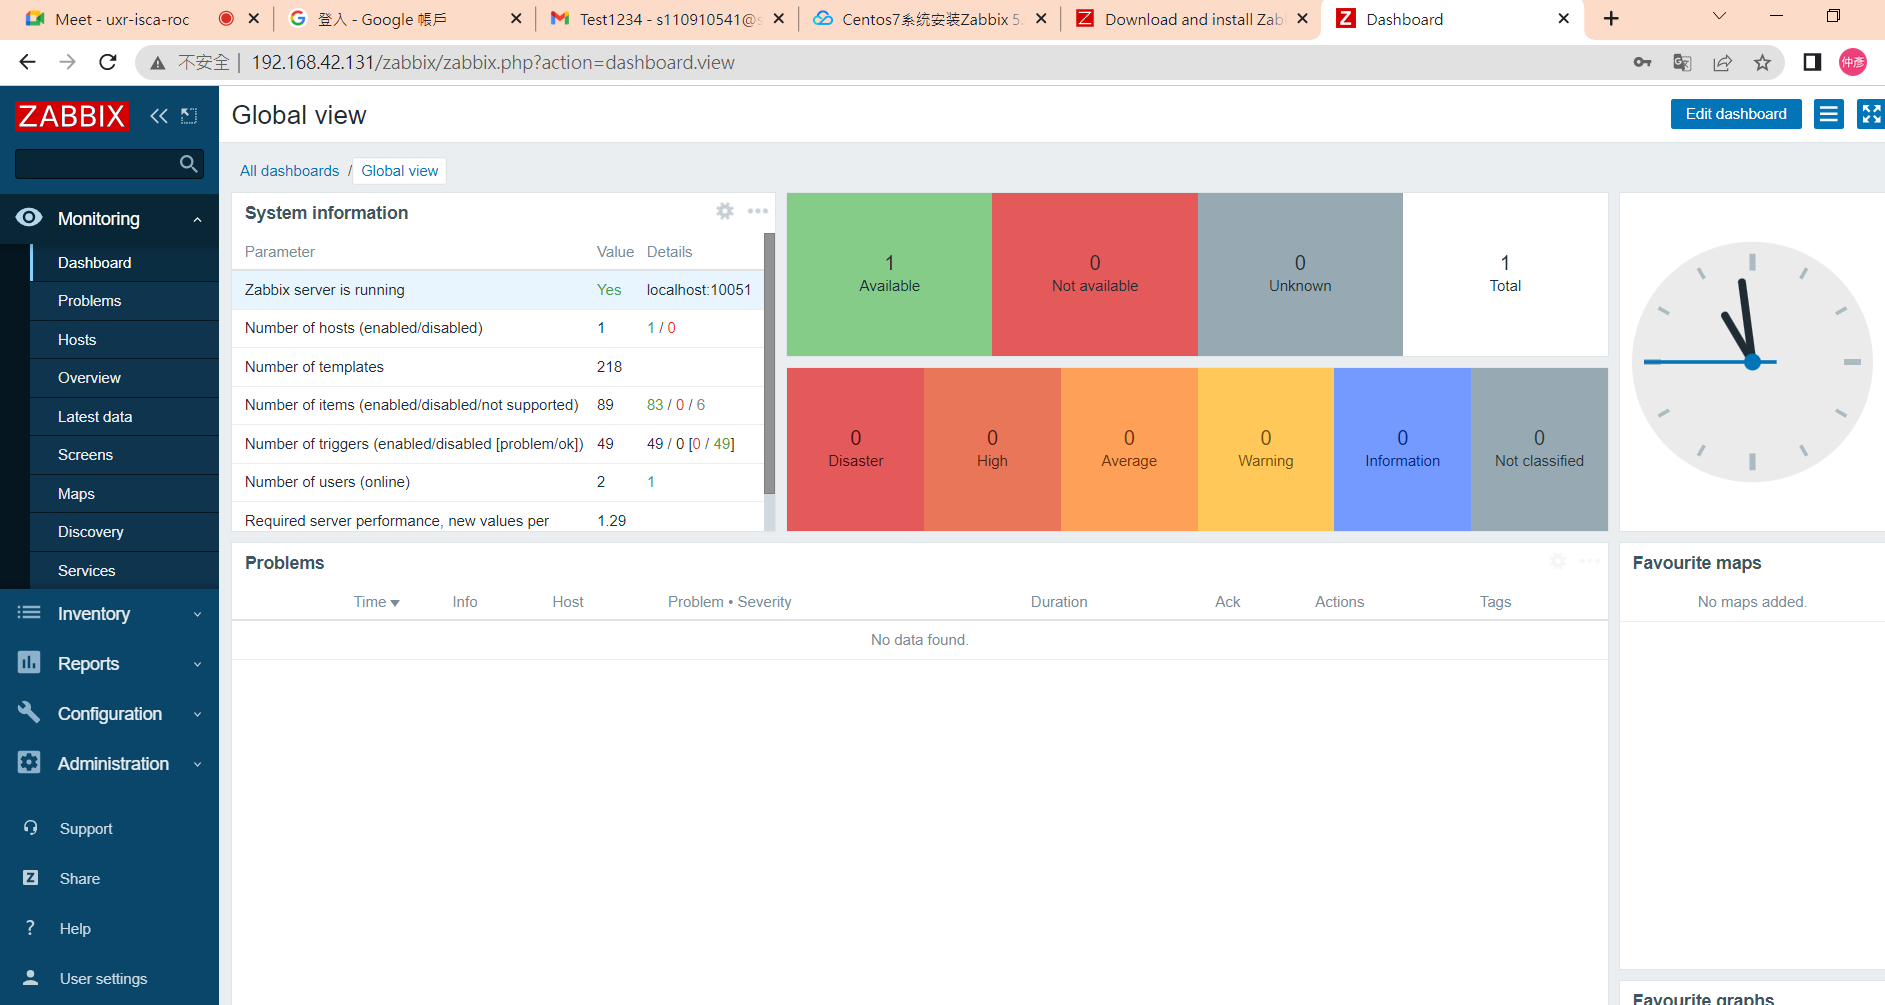Viewport: 1885px width, 1005px height.
Task: Click the orange Average severity tile
Action: point(1129,449)
